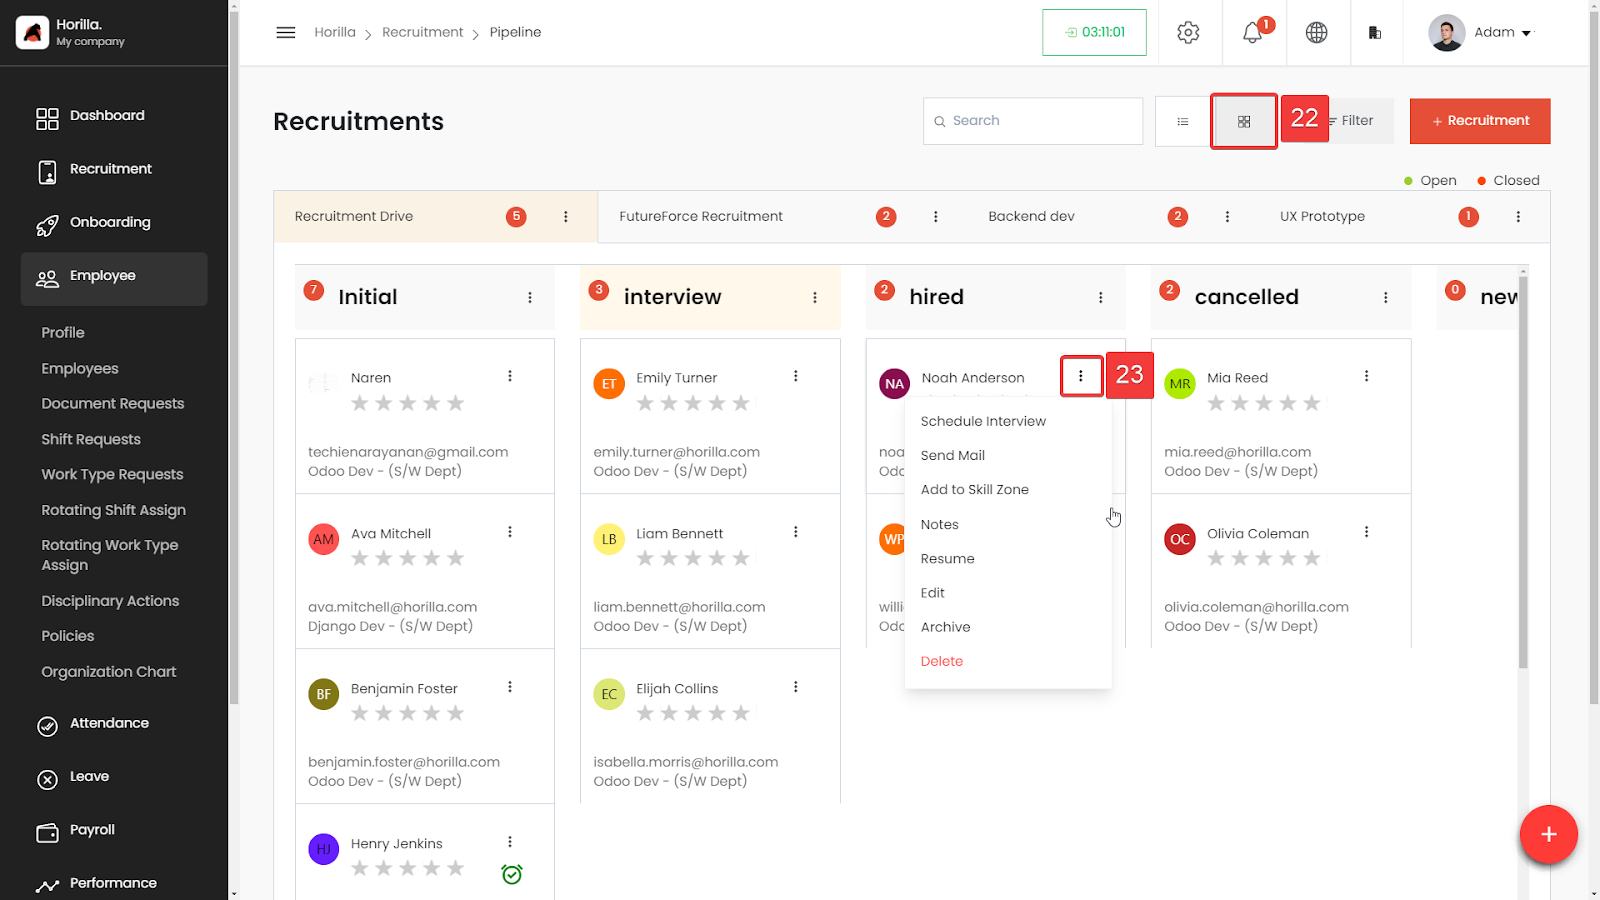Open the hired stage options menu
The height and width of the screenshot is (900, 1600).
click(x=1101, y=298)
